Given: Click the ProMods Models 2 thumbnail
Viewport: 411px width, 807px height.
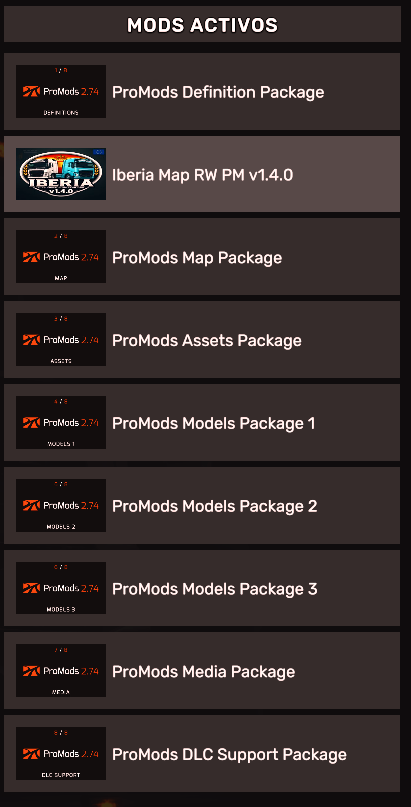Looking at the screenshot, I should click(x=61, y=505).
